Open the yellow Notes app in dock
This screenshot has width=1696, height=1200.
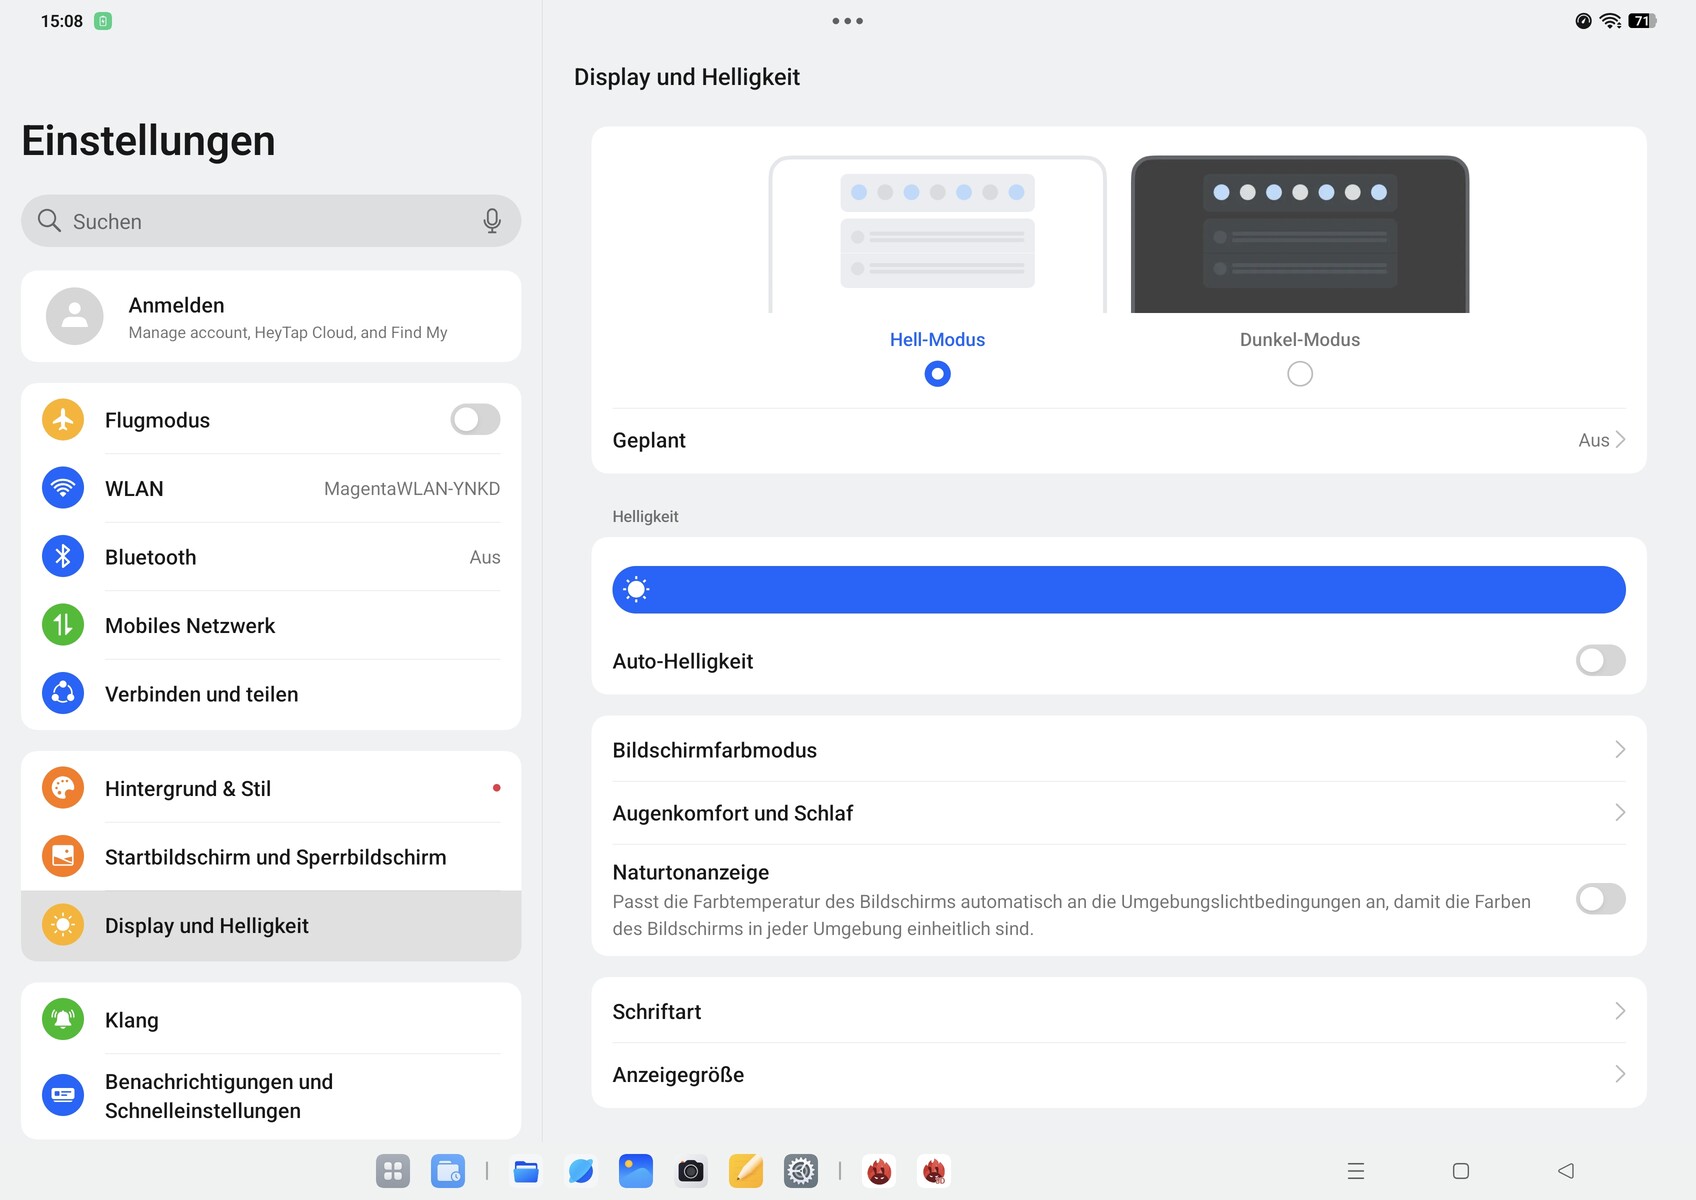pyautogui.click(x=746, y=1171)
